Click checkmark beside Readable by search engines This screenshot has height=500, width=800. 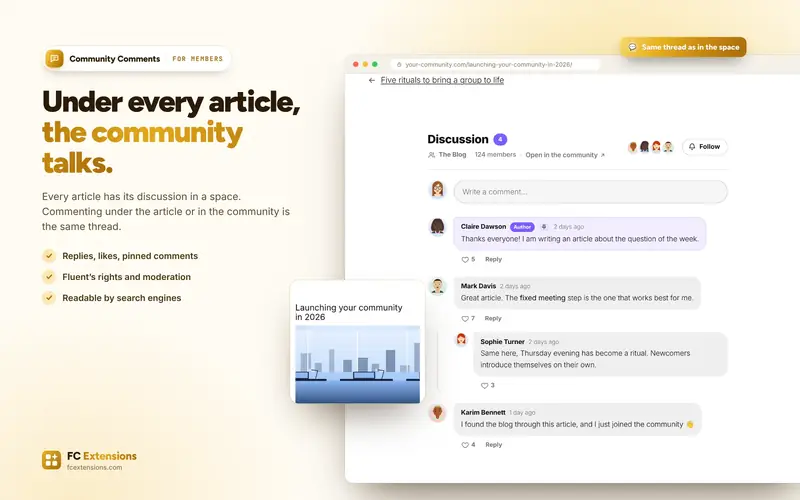(x=49, y=297)
